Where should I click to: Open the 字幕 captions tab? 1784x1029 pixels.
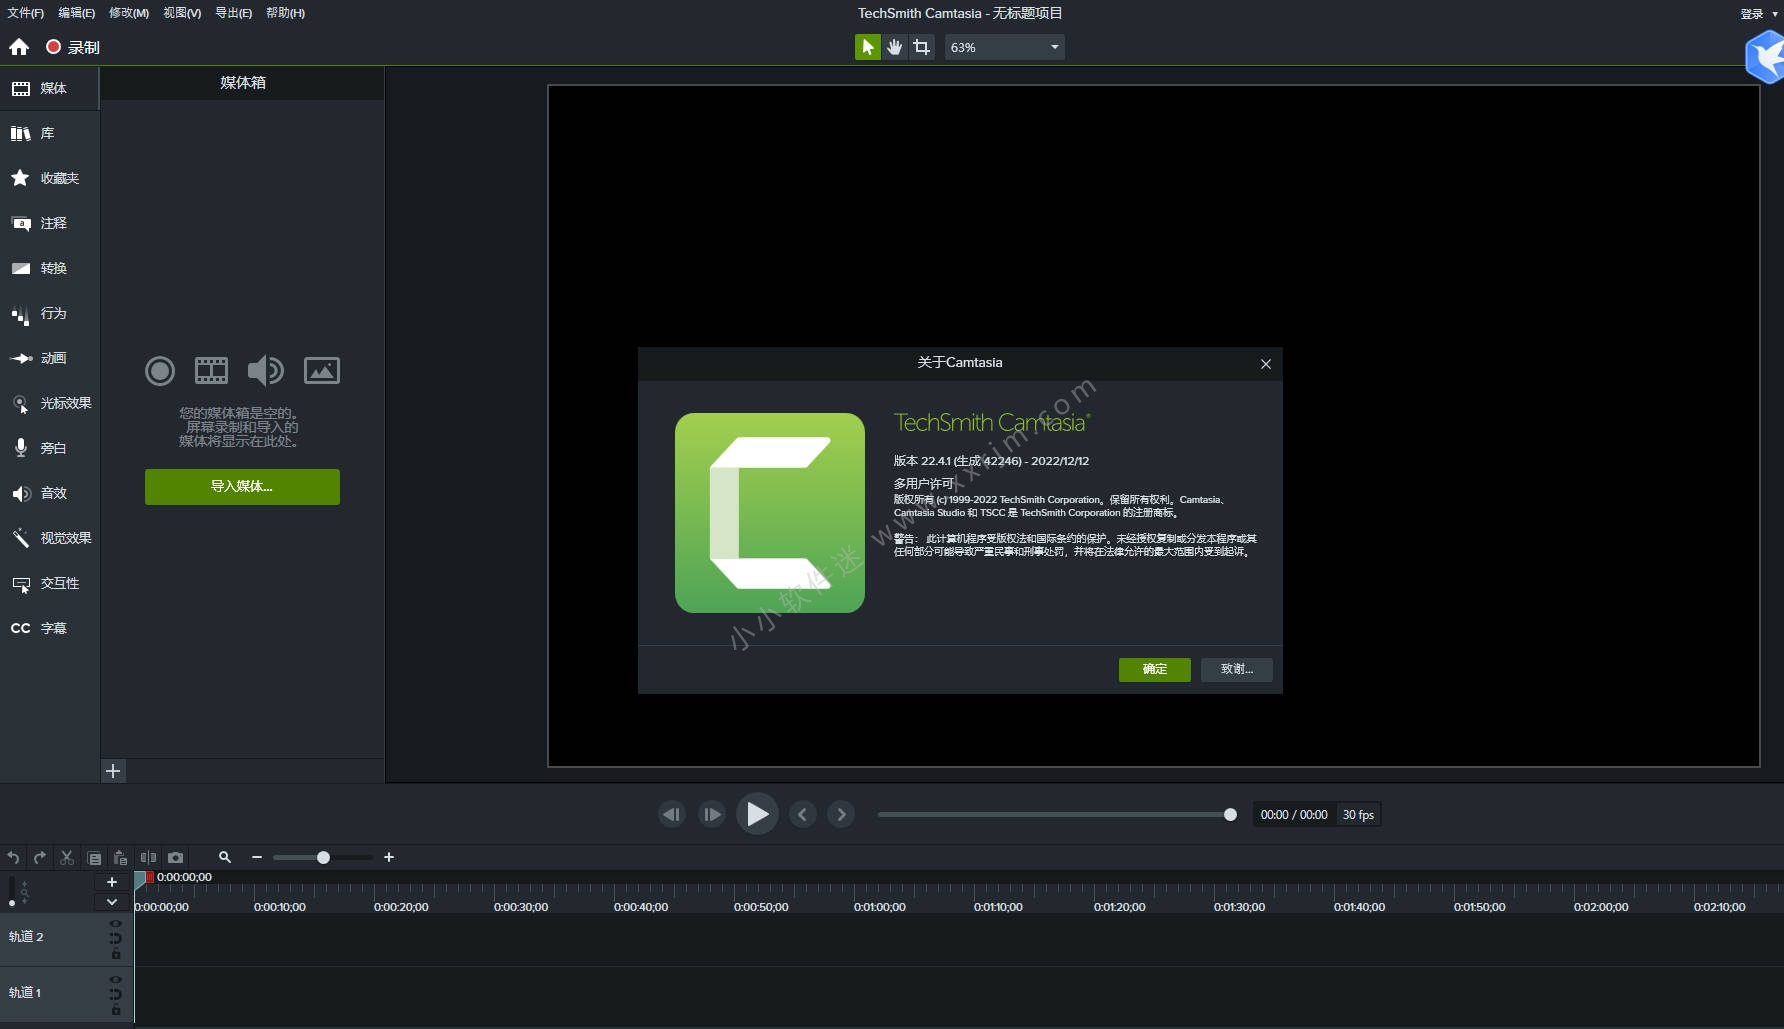pos(49,628)
